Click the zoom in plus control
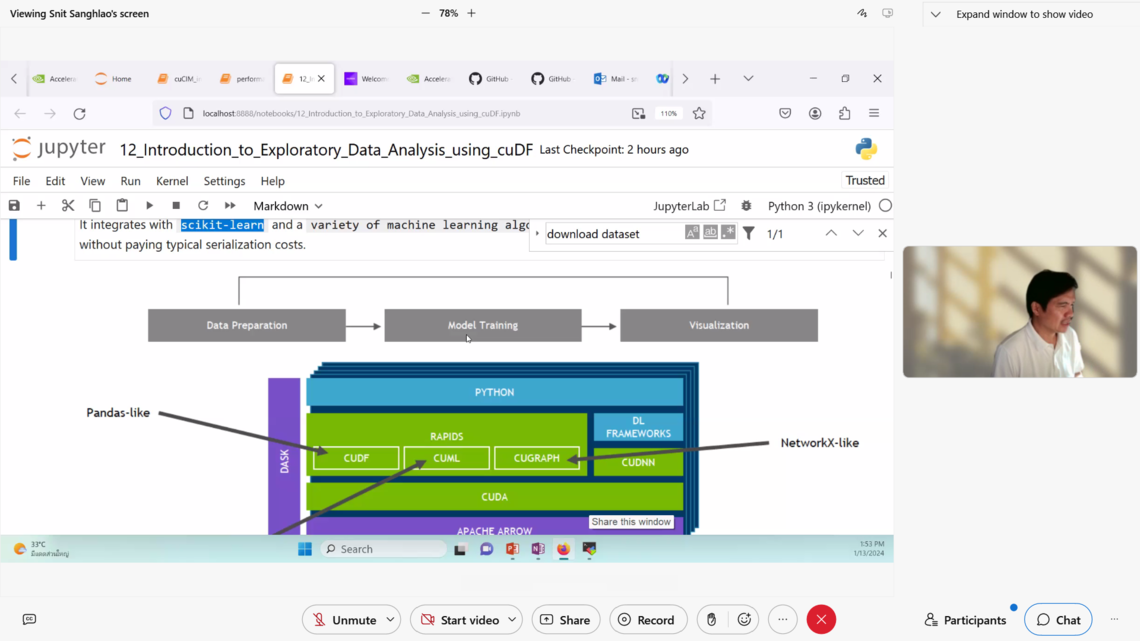Viewport: 1140px width, 641px height. coord(471,14)
